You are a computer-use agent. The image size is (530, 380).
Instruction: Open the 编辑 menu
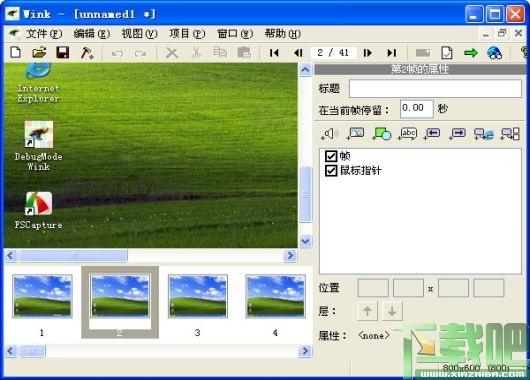click(x=92, y=33)
